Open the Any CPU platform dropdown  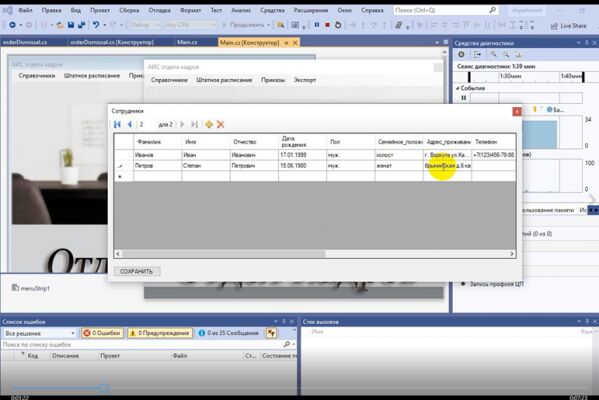[191, 25]
